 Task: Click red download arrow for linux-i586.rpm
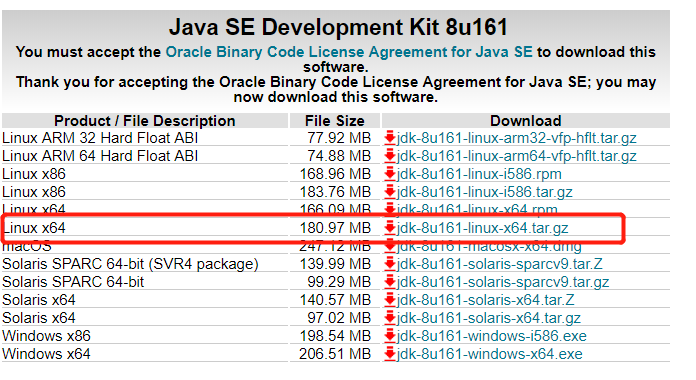point(390,174)
